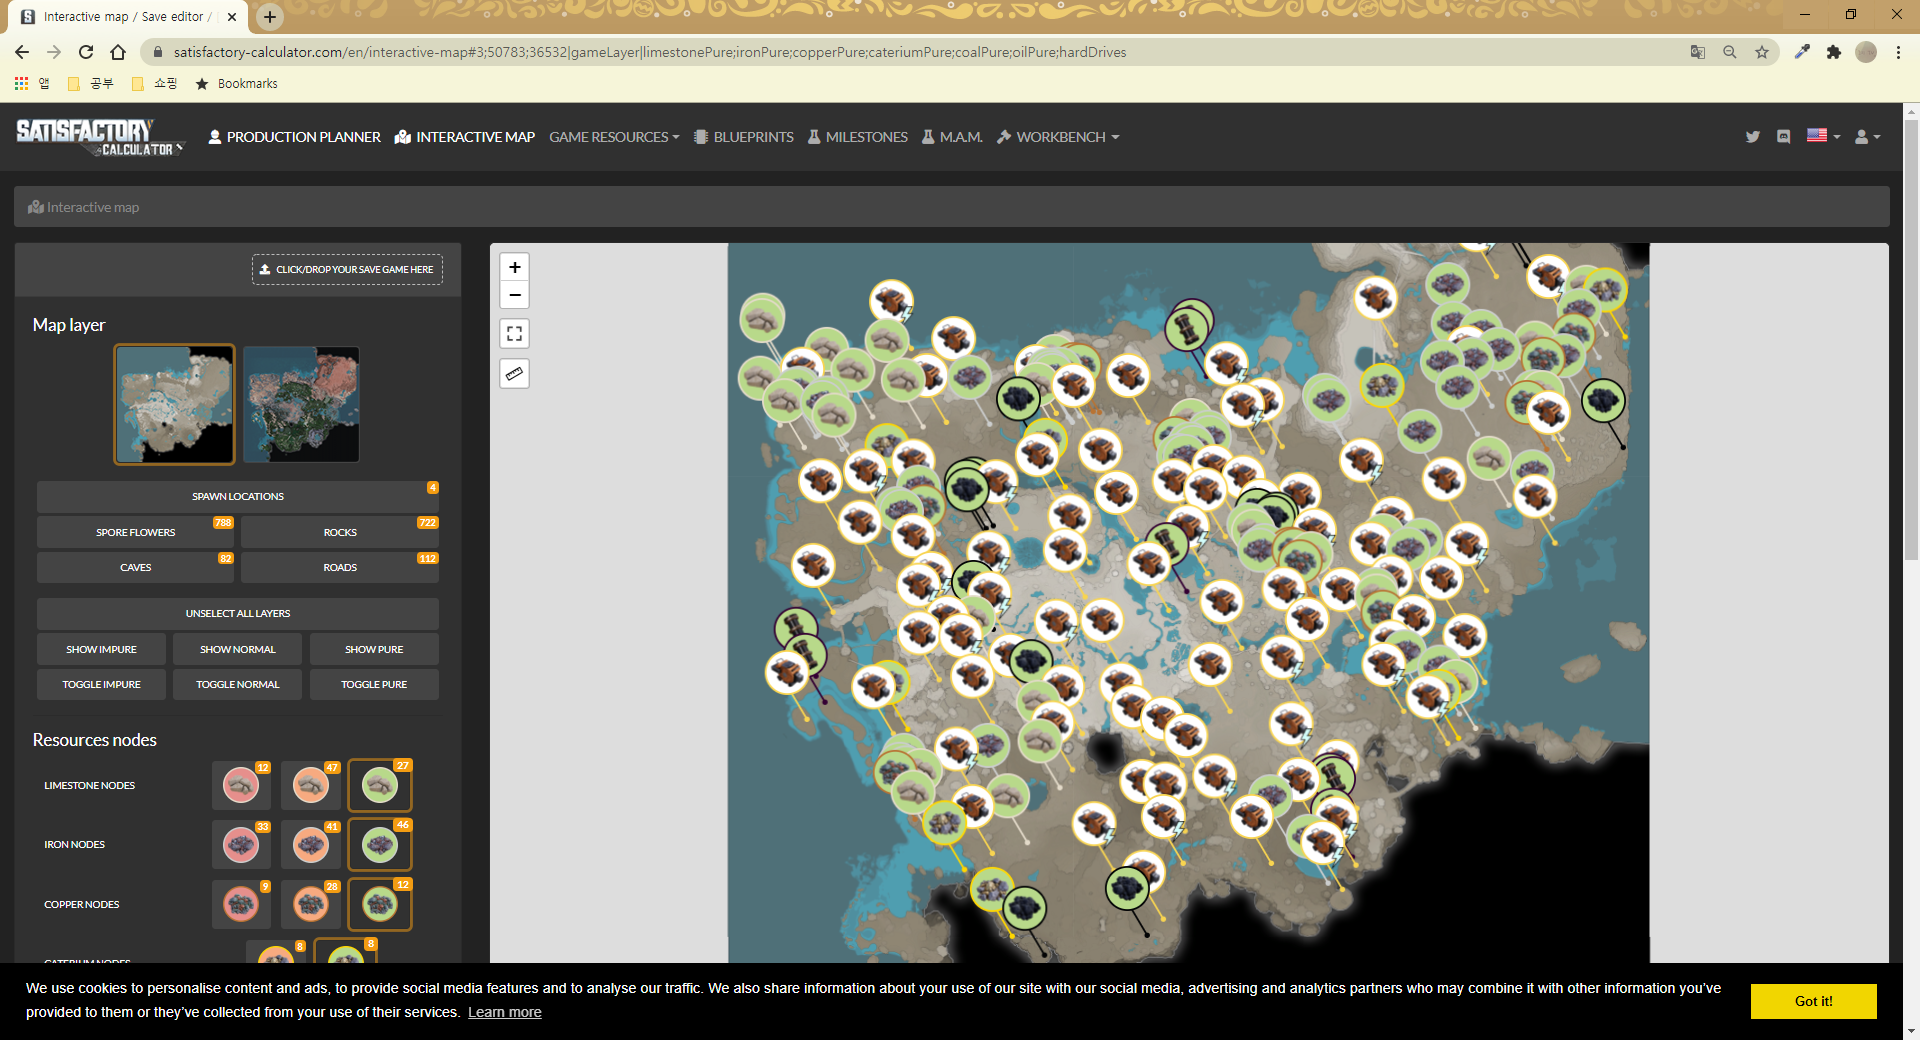Screen dimensions: 1920x1040
Task: Click Show Pure button
Action: coord(374,649)
